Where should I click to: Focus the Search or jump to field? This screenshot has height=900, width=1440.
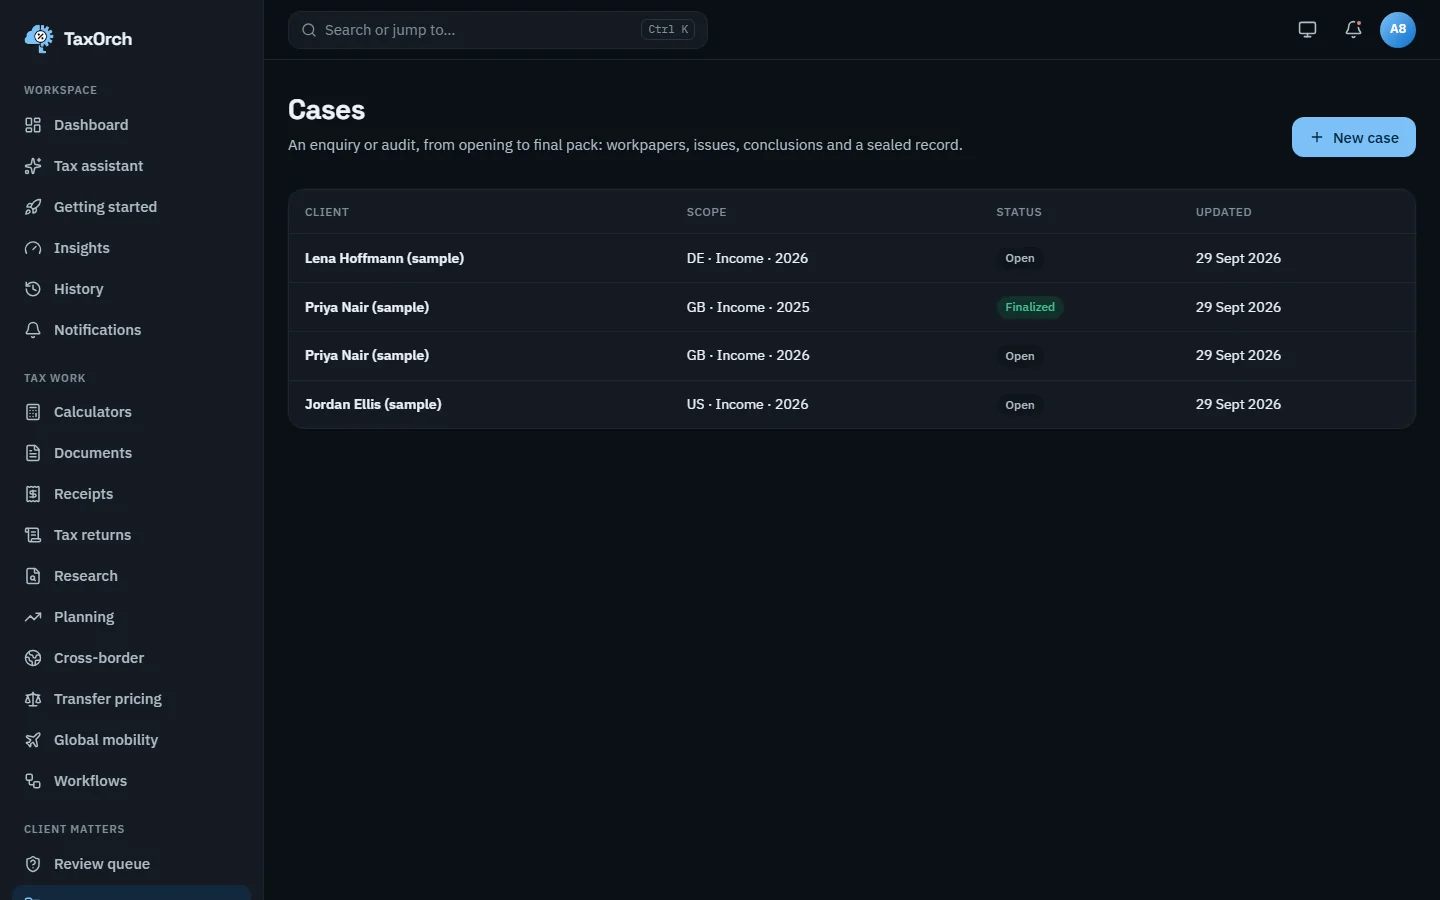498,30
